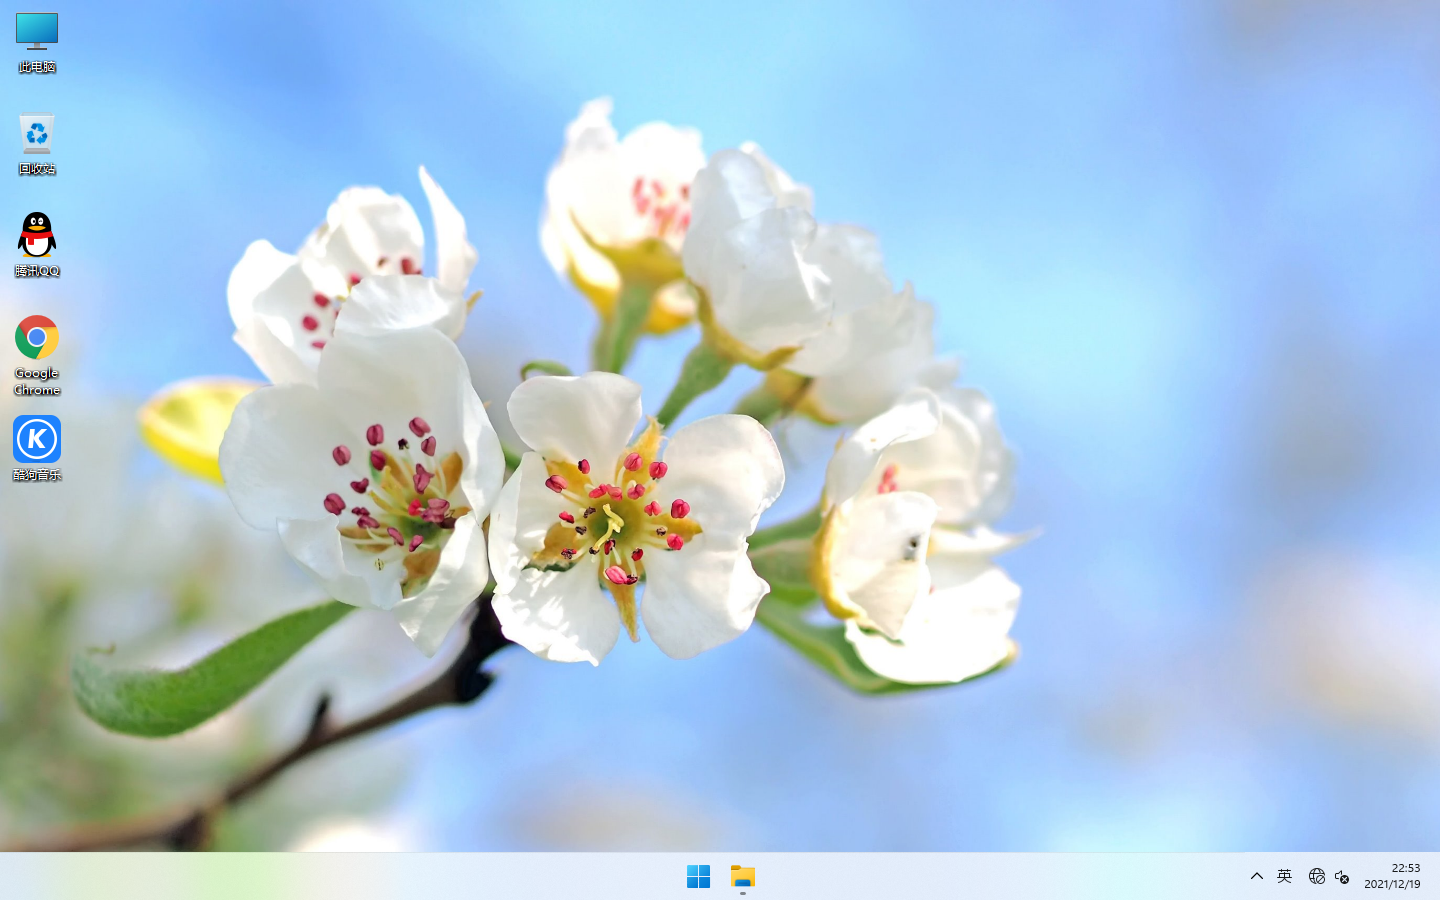Select the Google Chrome desktop shortcut icon
The width and height of the screenshot is (1440, 900).
click(x=37, y=338)
